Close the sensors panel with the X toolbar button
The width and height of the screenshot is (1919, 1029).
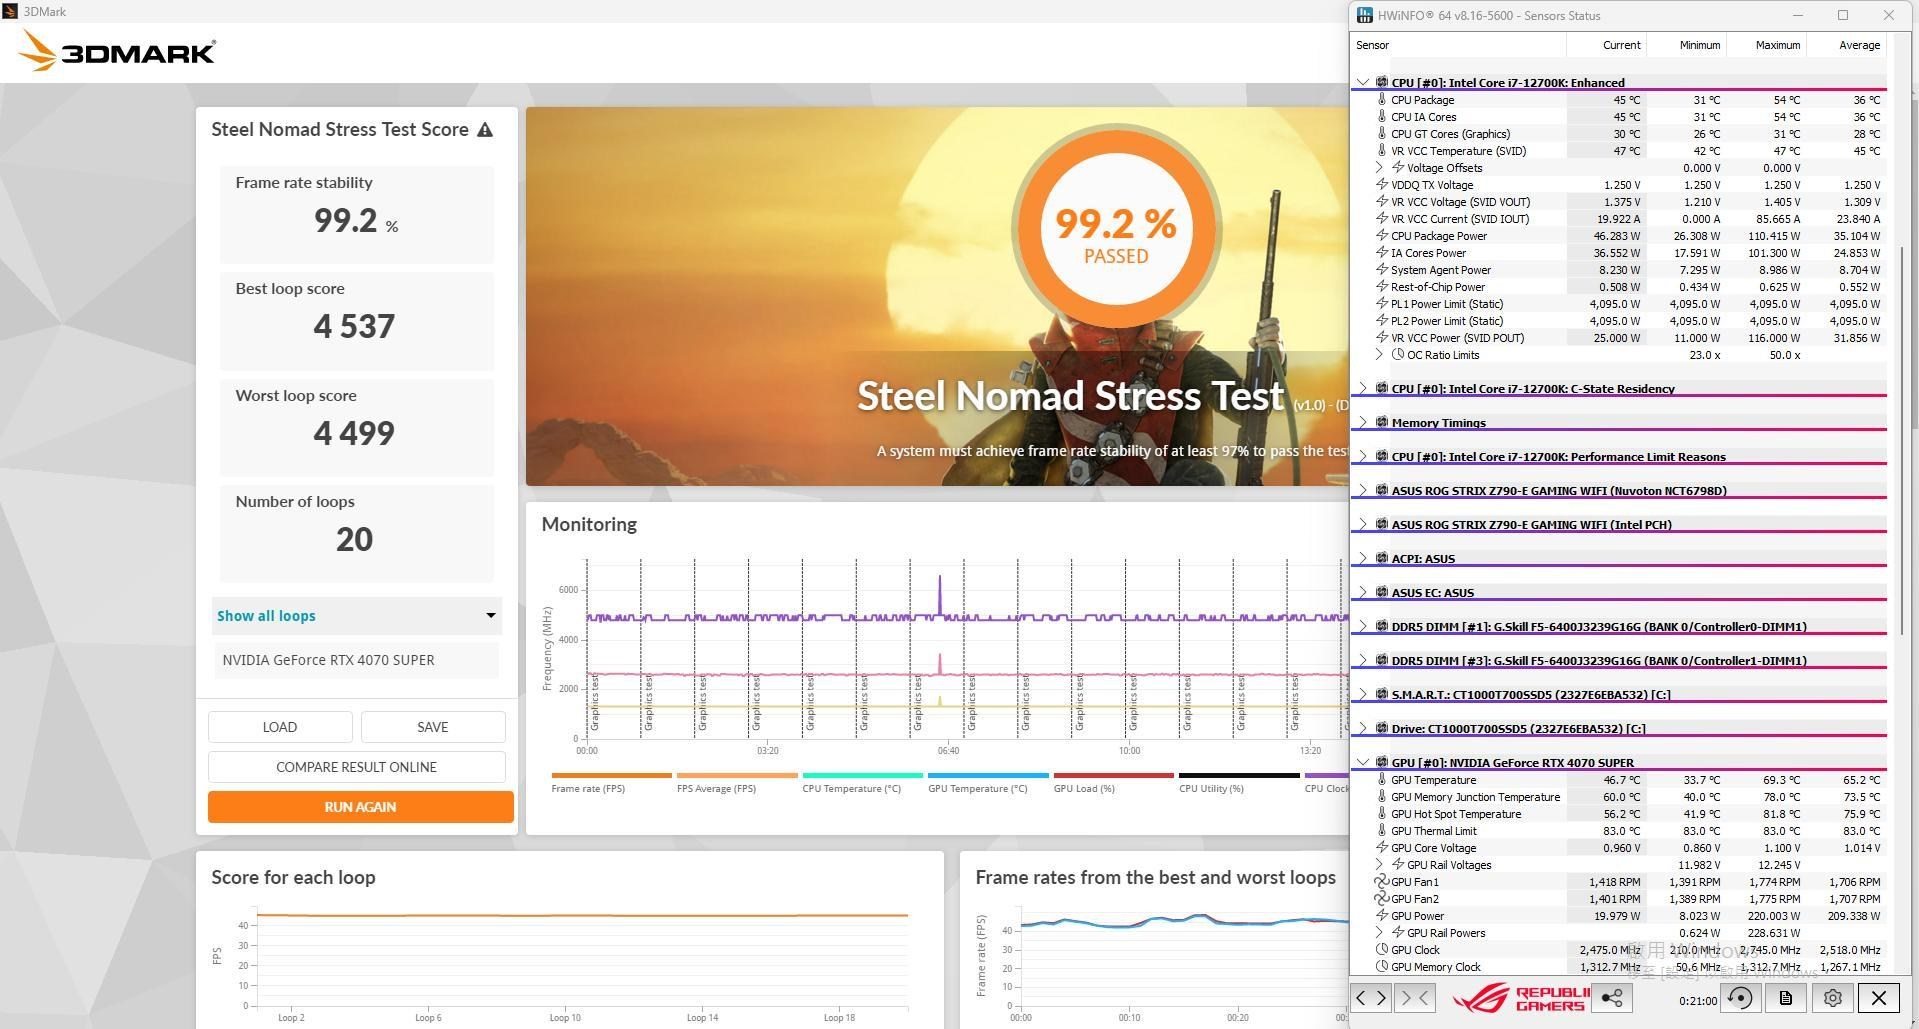click(1879, 998)
